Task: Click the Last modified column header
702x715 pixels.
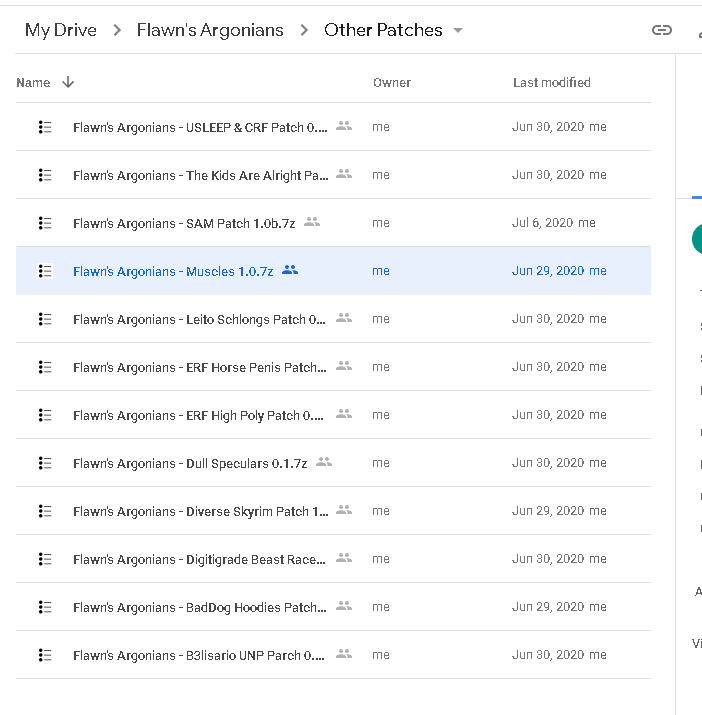Action: click(551, 83)
